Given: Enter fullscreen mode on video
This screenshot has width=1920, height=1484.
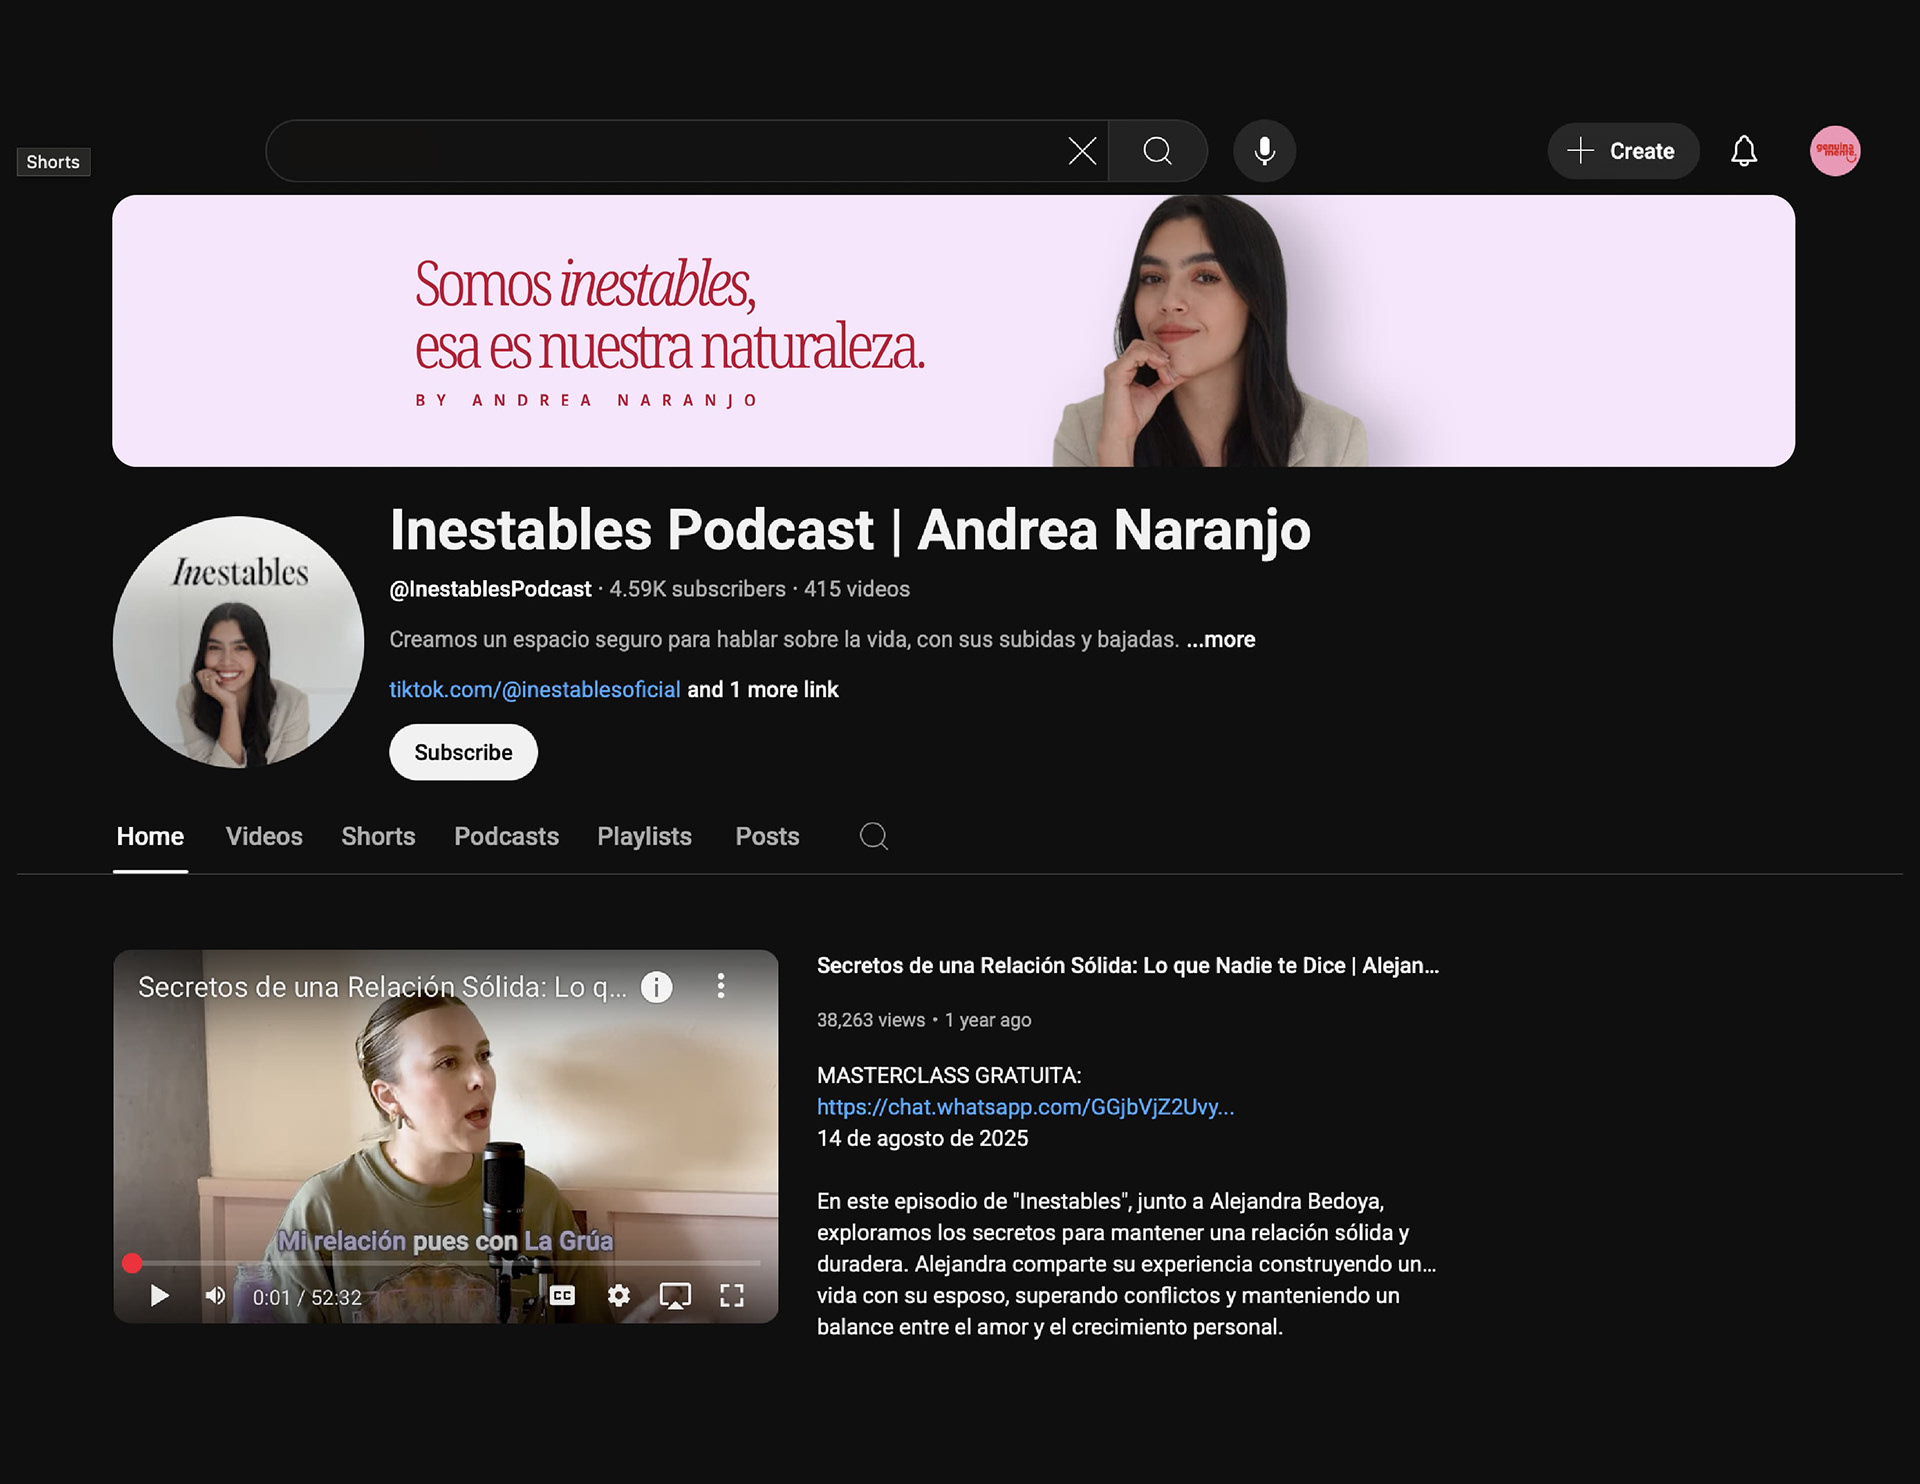Looking at the screenshot, I should 732,1296.
